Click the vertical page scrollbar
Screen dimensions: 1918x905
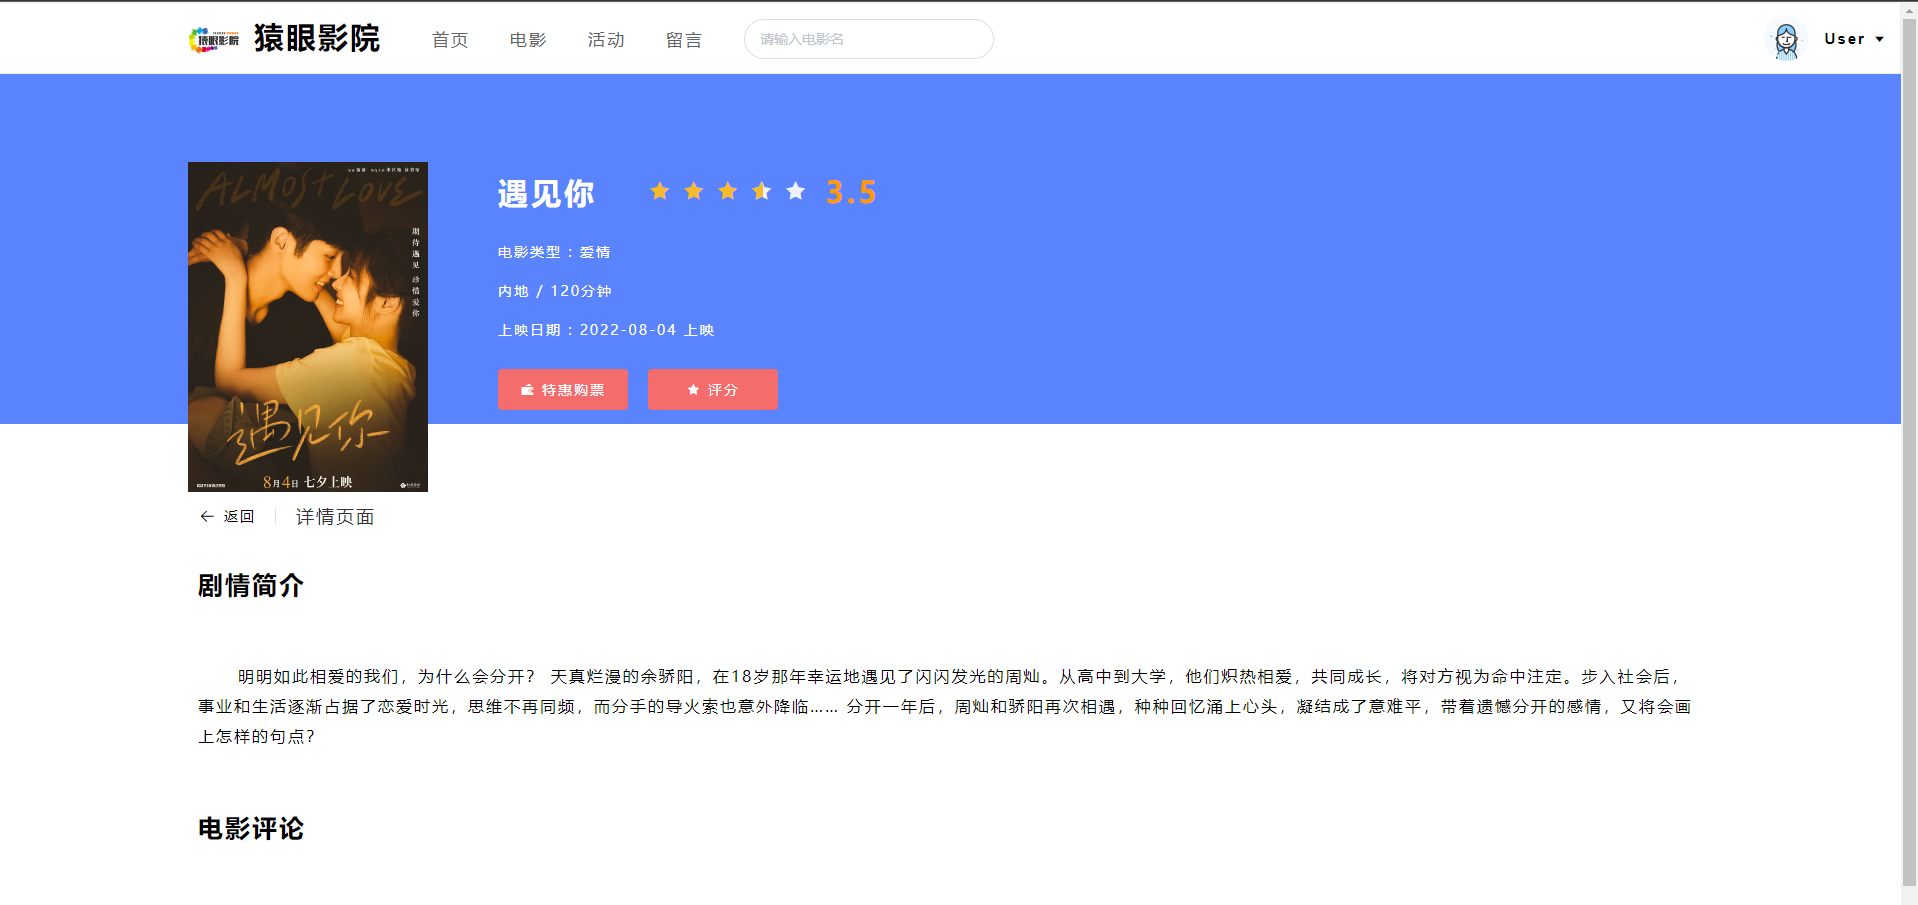click(1909, 452)
